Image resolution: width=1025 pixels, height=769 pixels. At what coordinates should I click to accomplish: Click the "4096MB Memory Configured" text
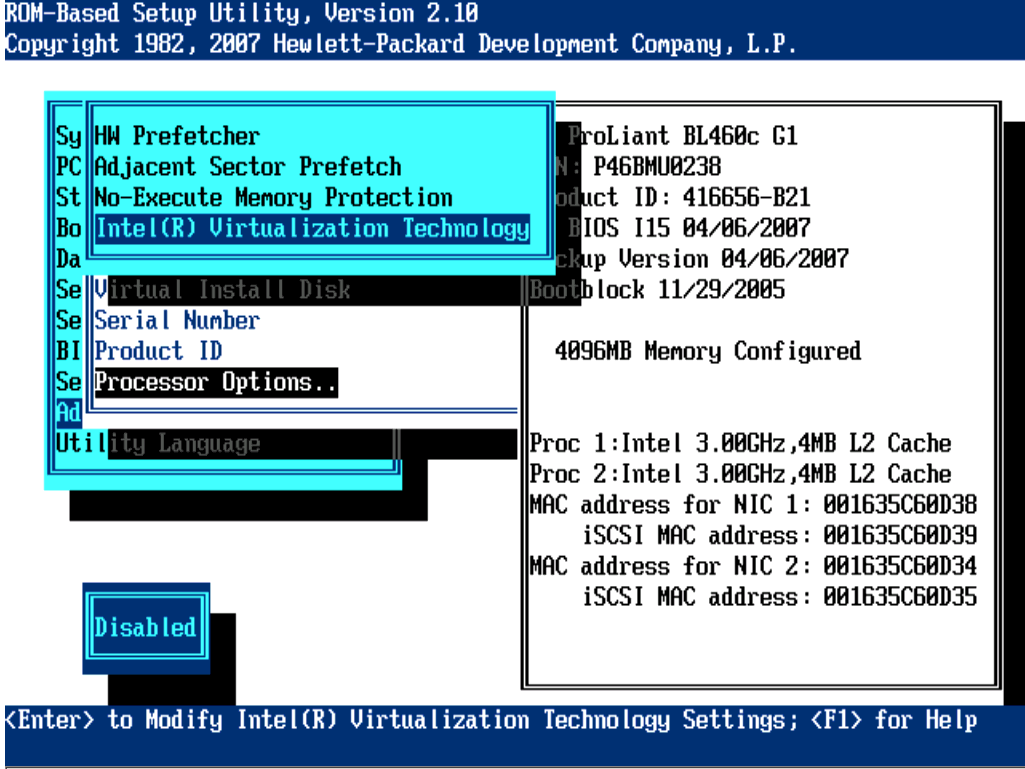[708, 351]
